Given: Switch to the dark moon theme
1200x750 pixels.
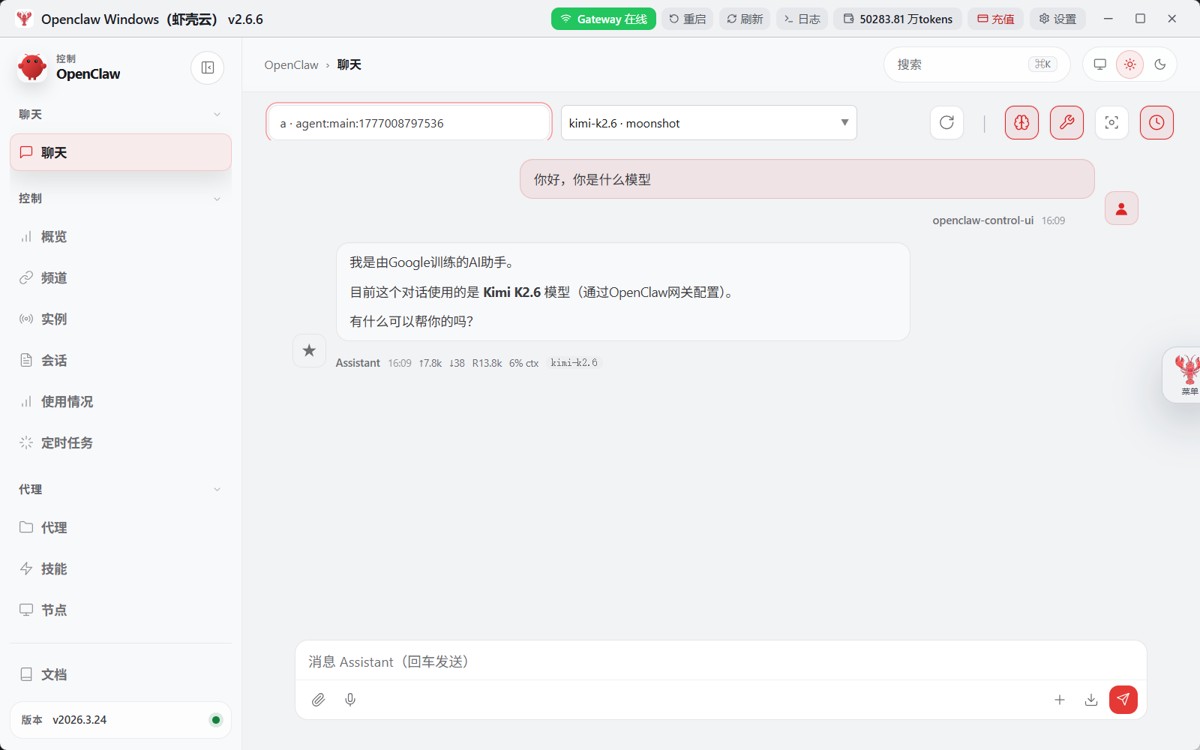Looking at the screenshot, I should [x=1160, y=65].
